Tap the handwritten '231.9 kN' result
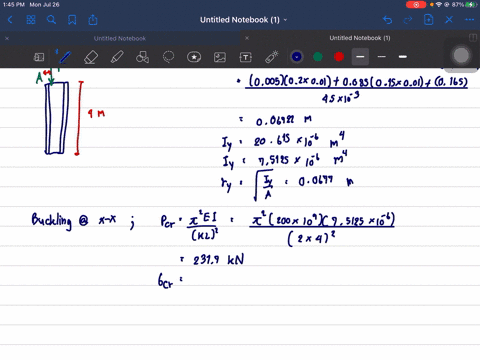This screenshot has height=360, width=480. 219,259
